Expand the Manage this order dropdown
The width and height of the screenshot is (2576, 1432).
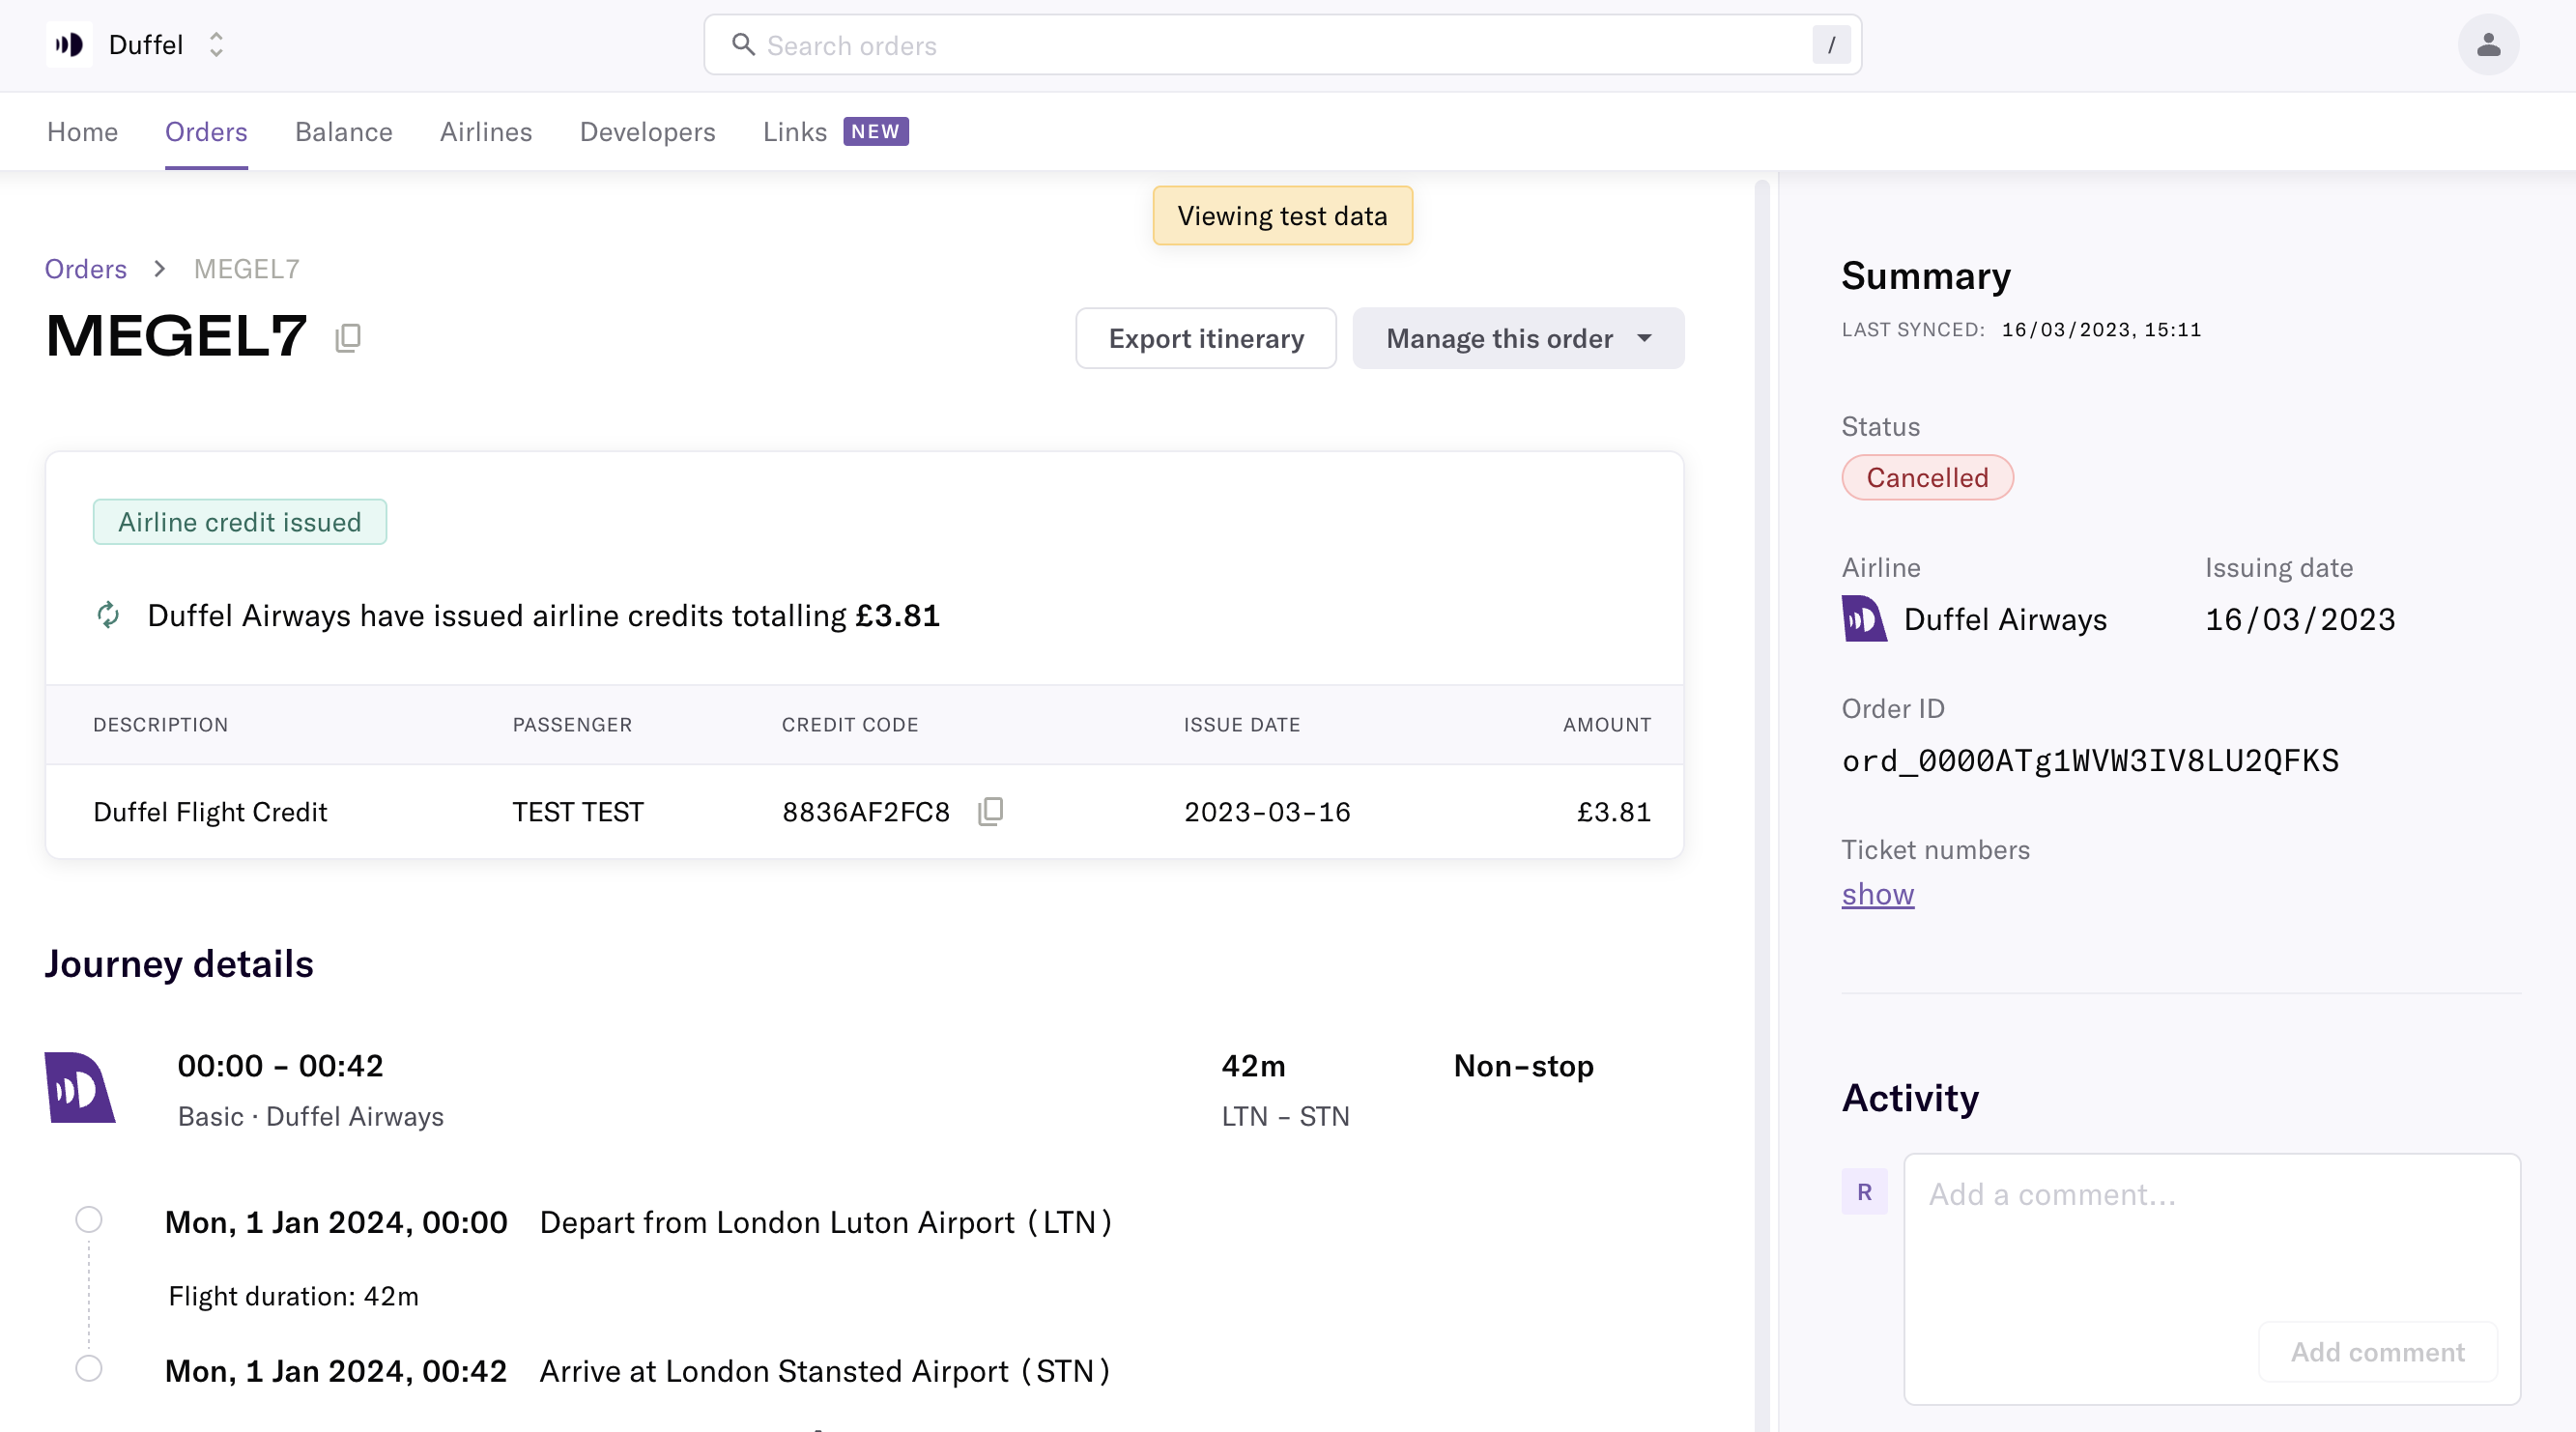click(1518, 339)
